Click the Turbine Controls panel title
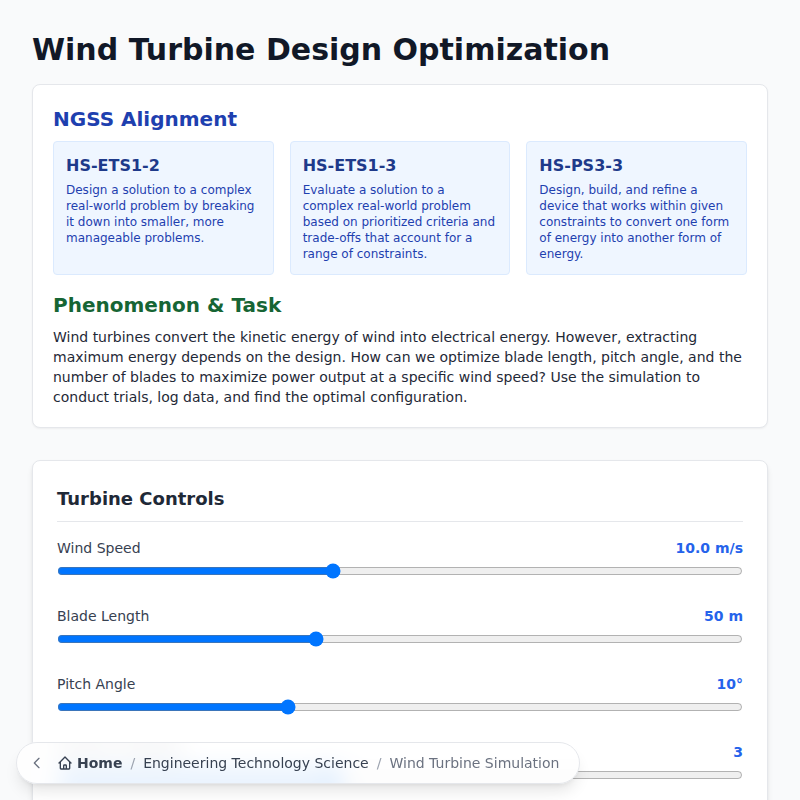The height and width of the screenshot is (800, 800). [140, 498]
